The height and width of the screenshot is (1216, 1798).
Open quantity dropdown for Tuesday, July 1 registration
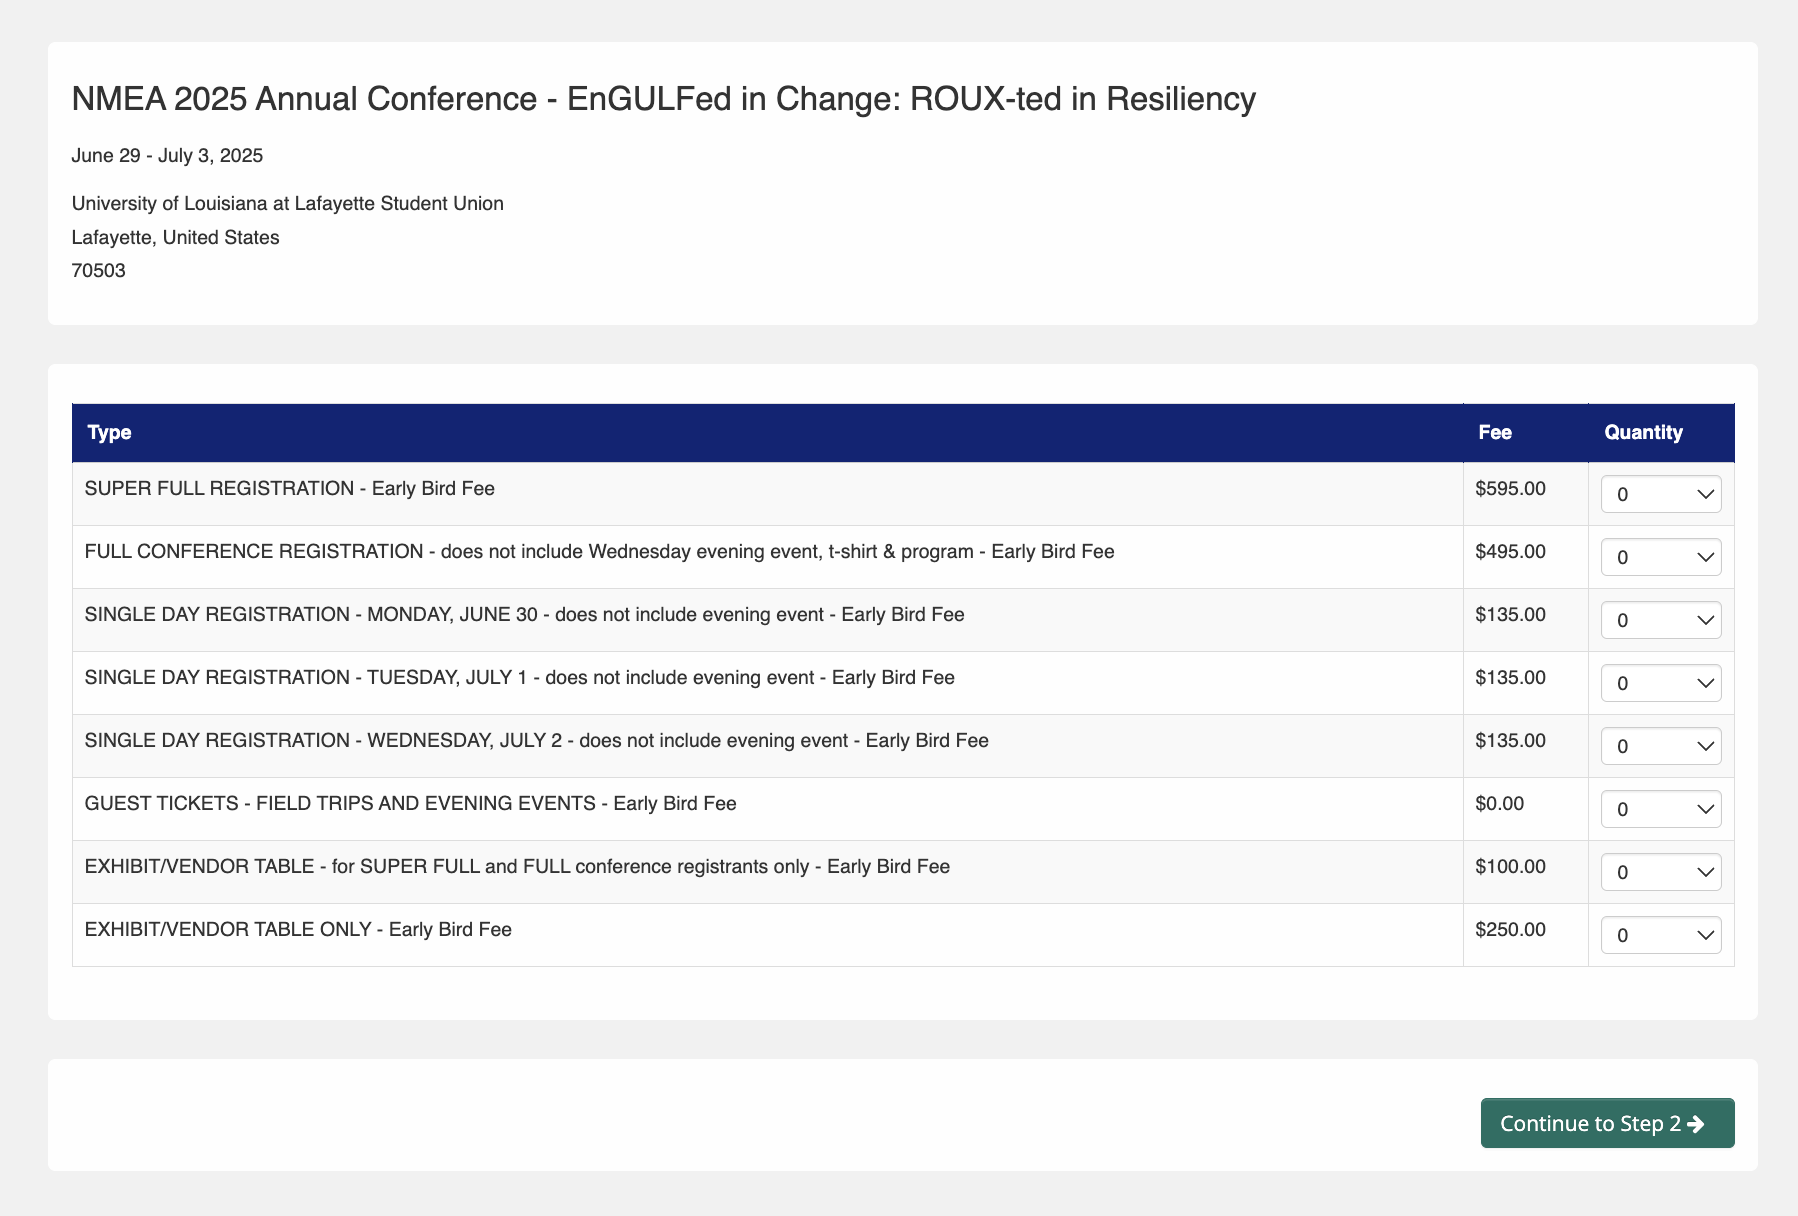1661,683
